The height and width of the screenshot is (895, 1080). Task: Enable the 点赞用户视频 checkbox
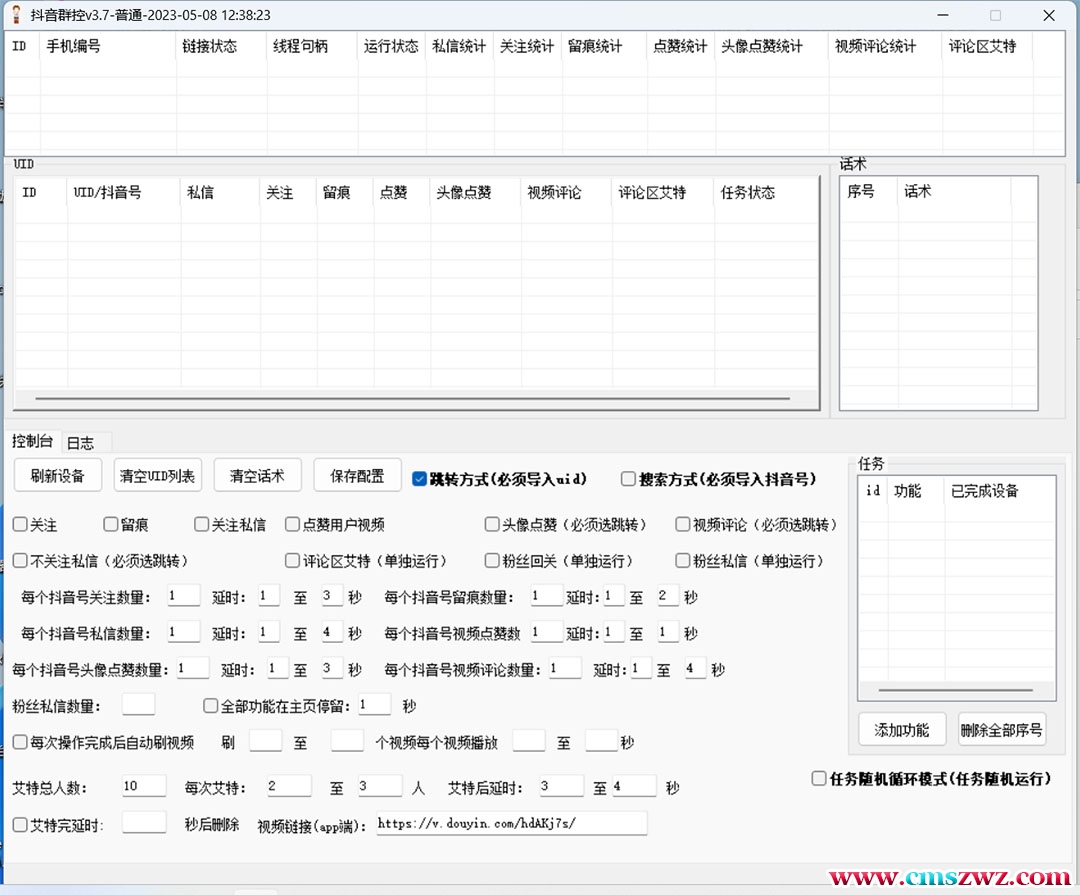click(x=292, y=524)
